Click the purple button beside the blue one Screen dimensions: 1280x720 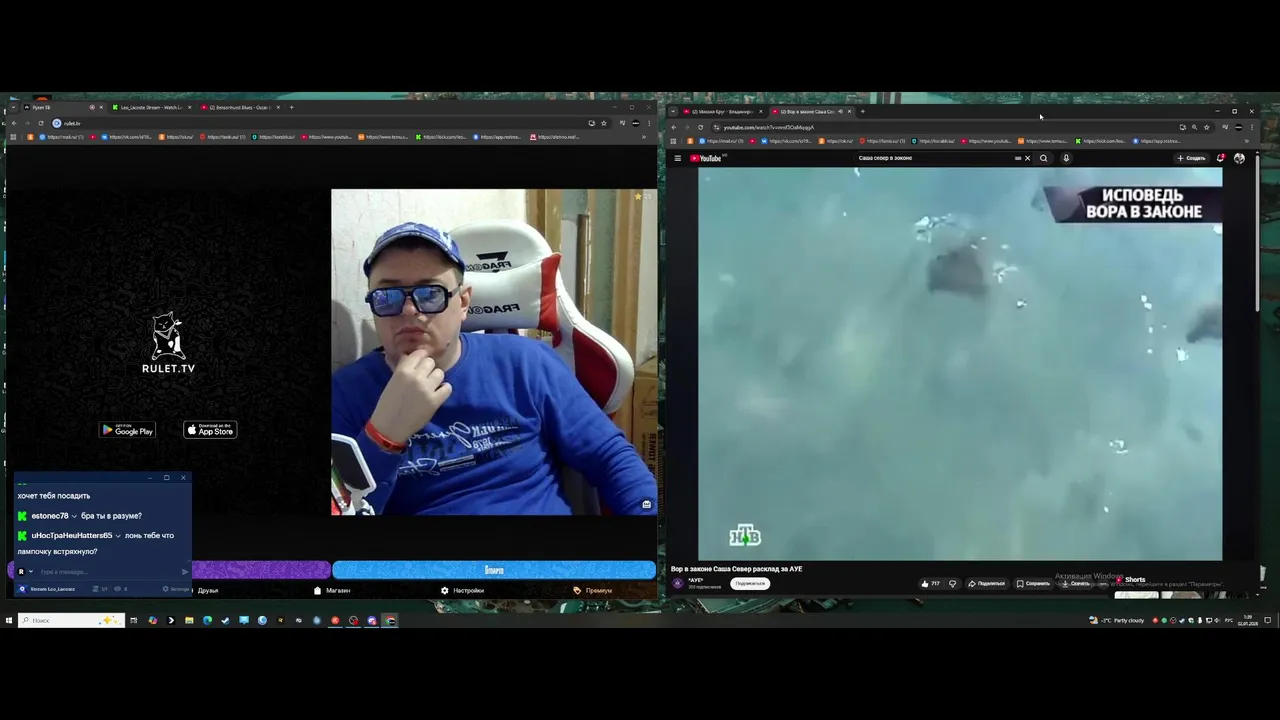click(x=261, y=570)
